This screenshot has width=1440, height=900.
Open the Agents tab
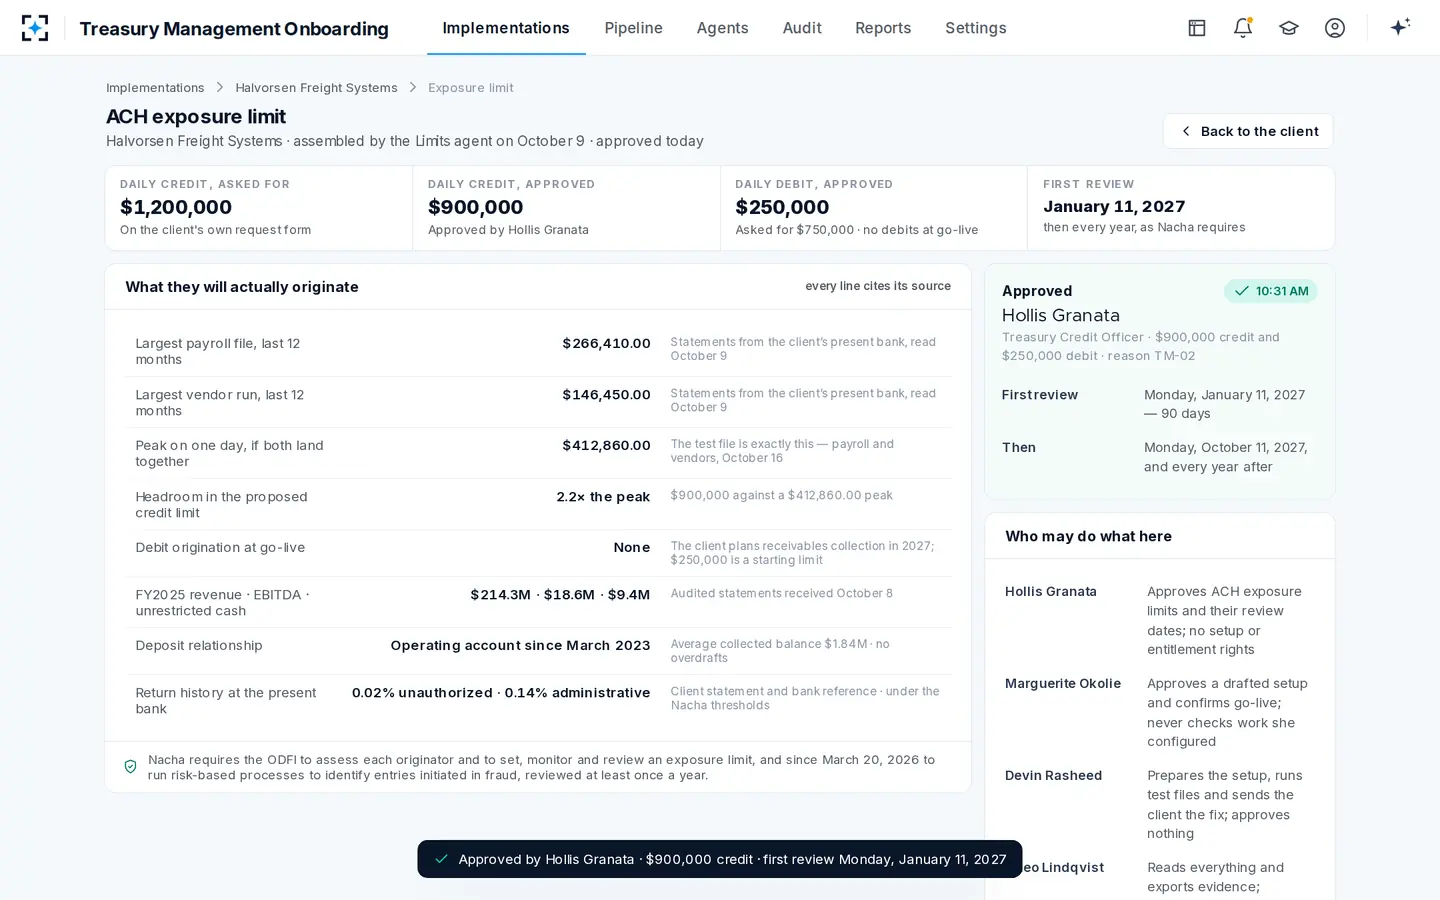pos(723,28)
